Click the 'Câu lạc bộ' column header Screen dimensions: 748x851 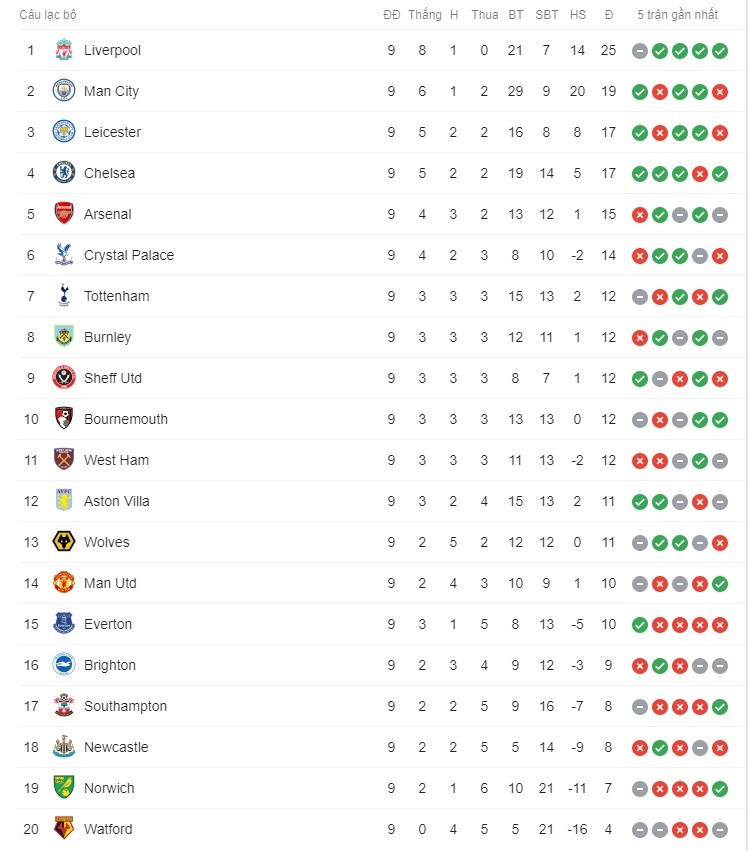[x=48, y=15]
